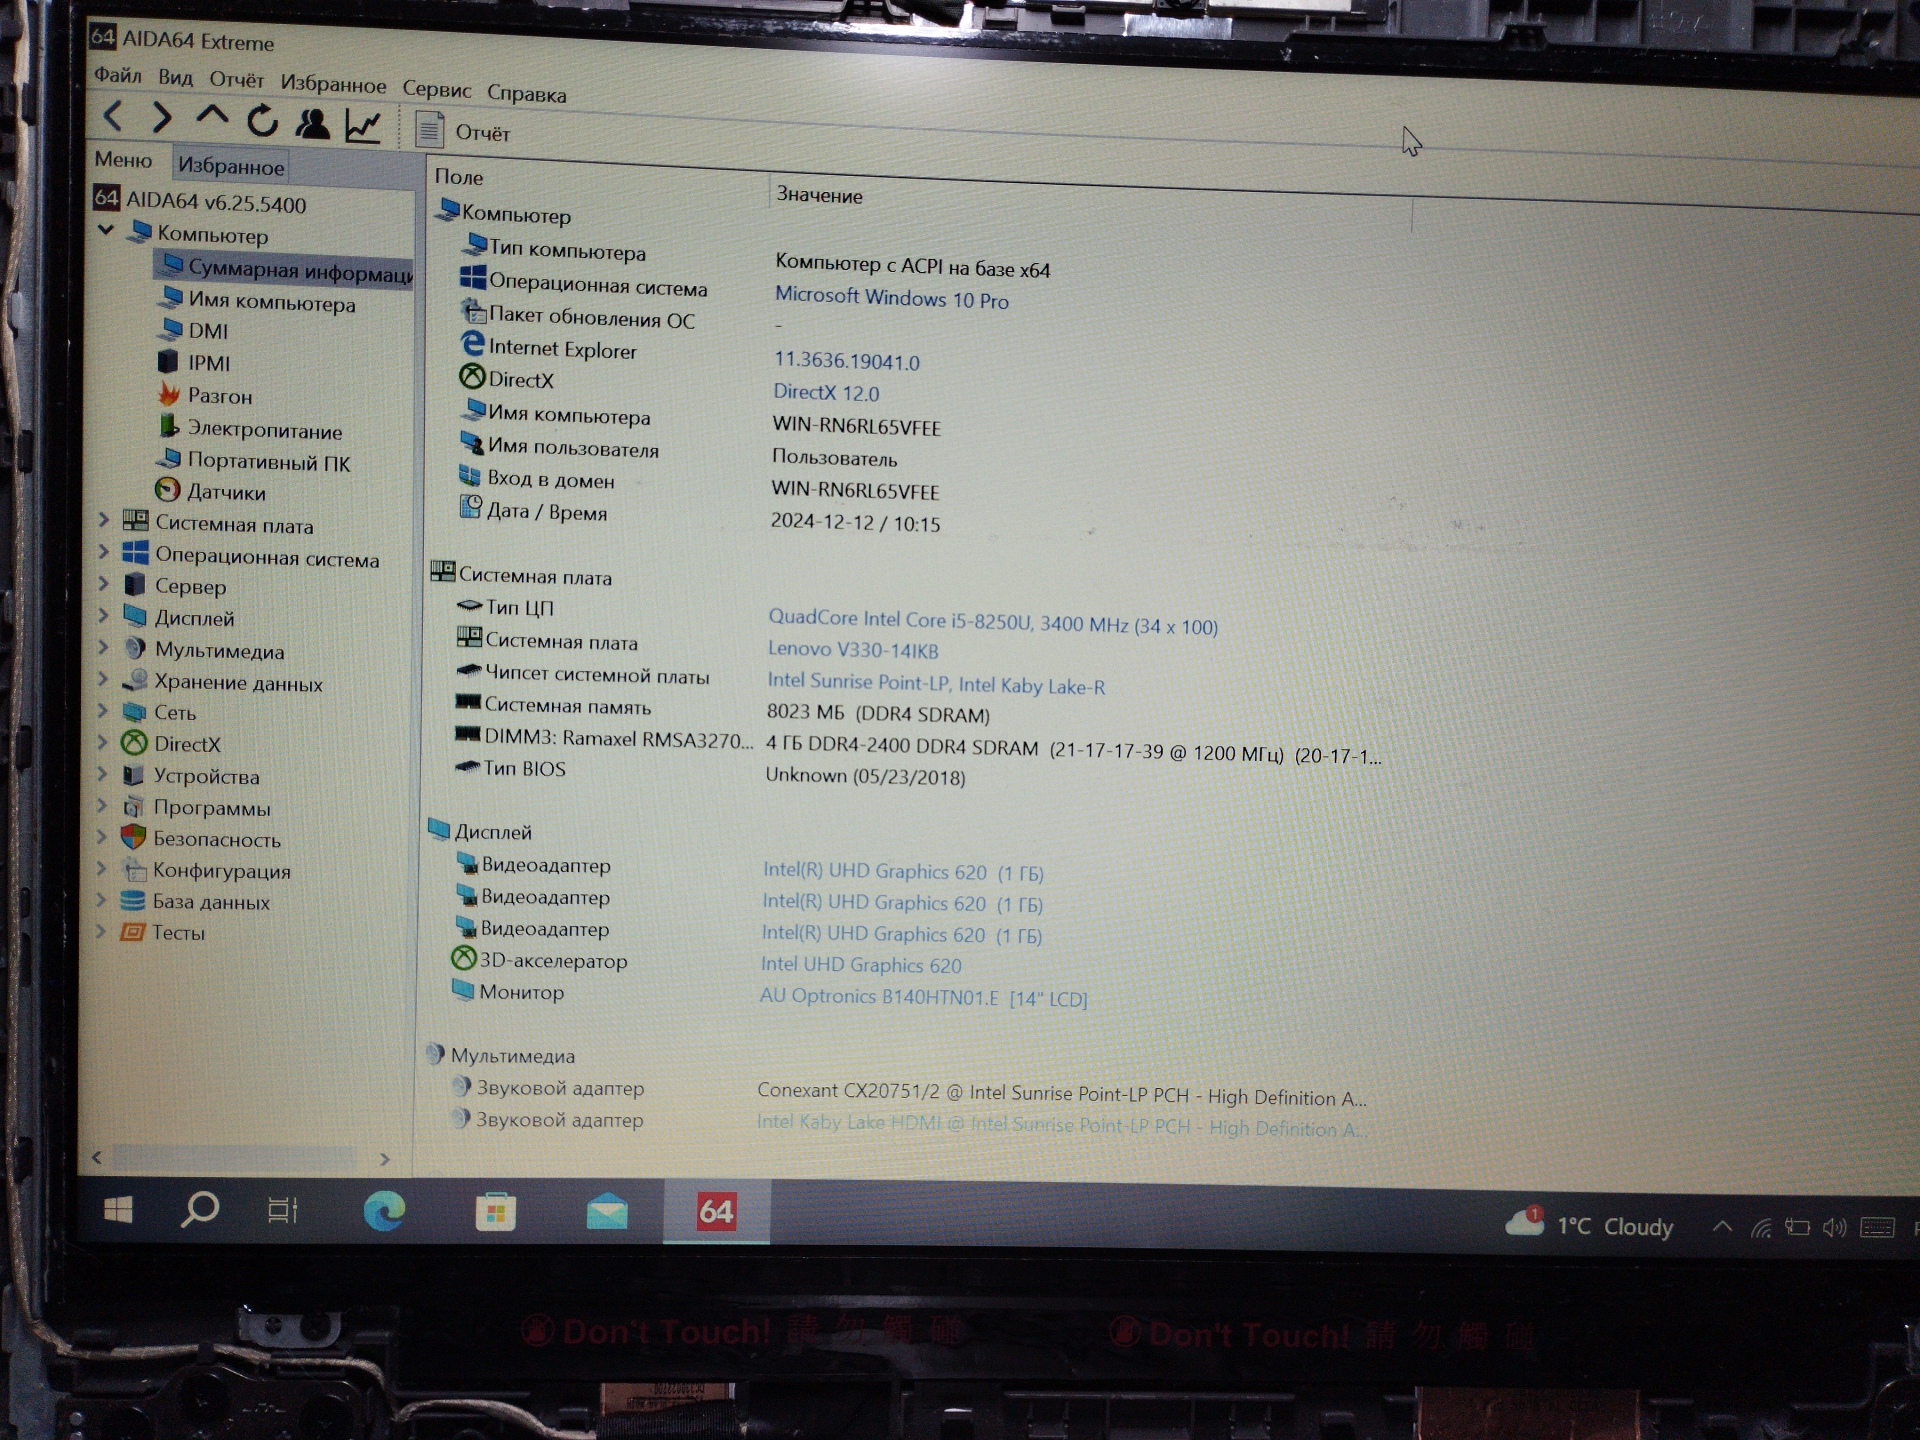Switch to the Меню tab
1920x1440 pixels.
[123, 160]
